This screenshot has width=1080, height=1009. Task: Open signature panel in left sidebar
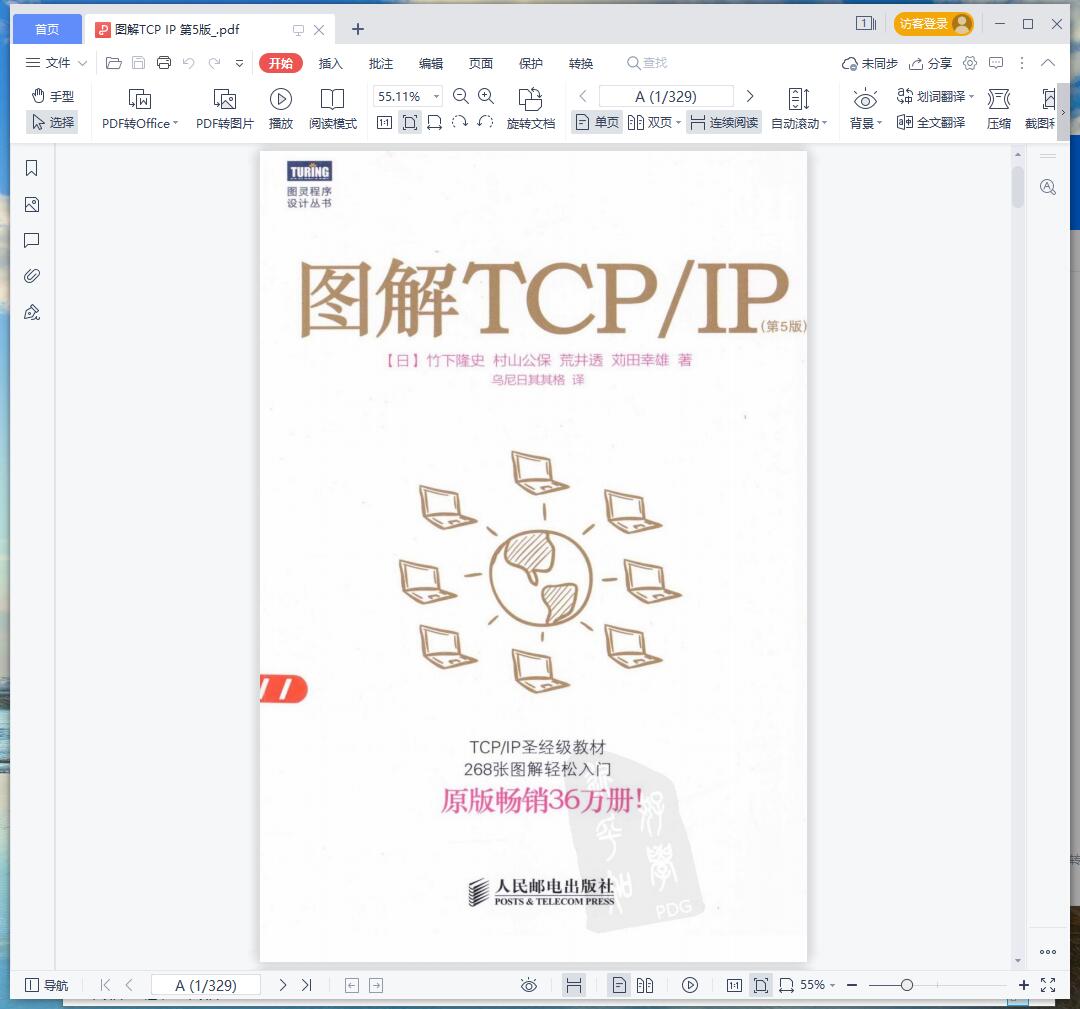32,313
